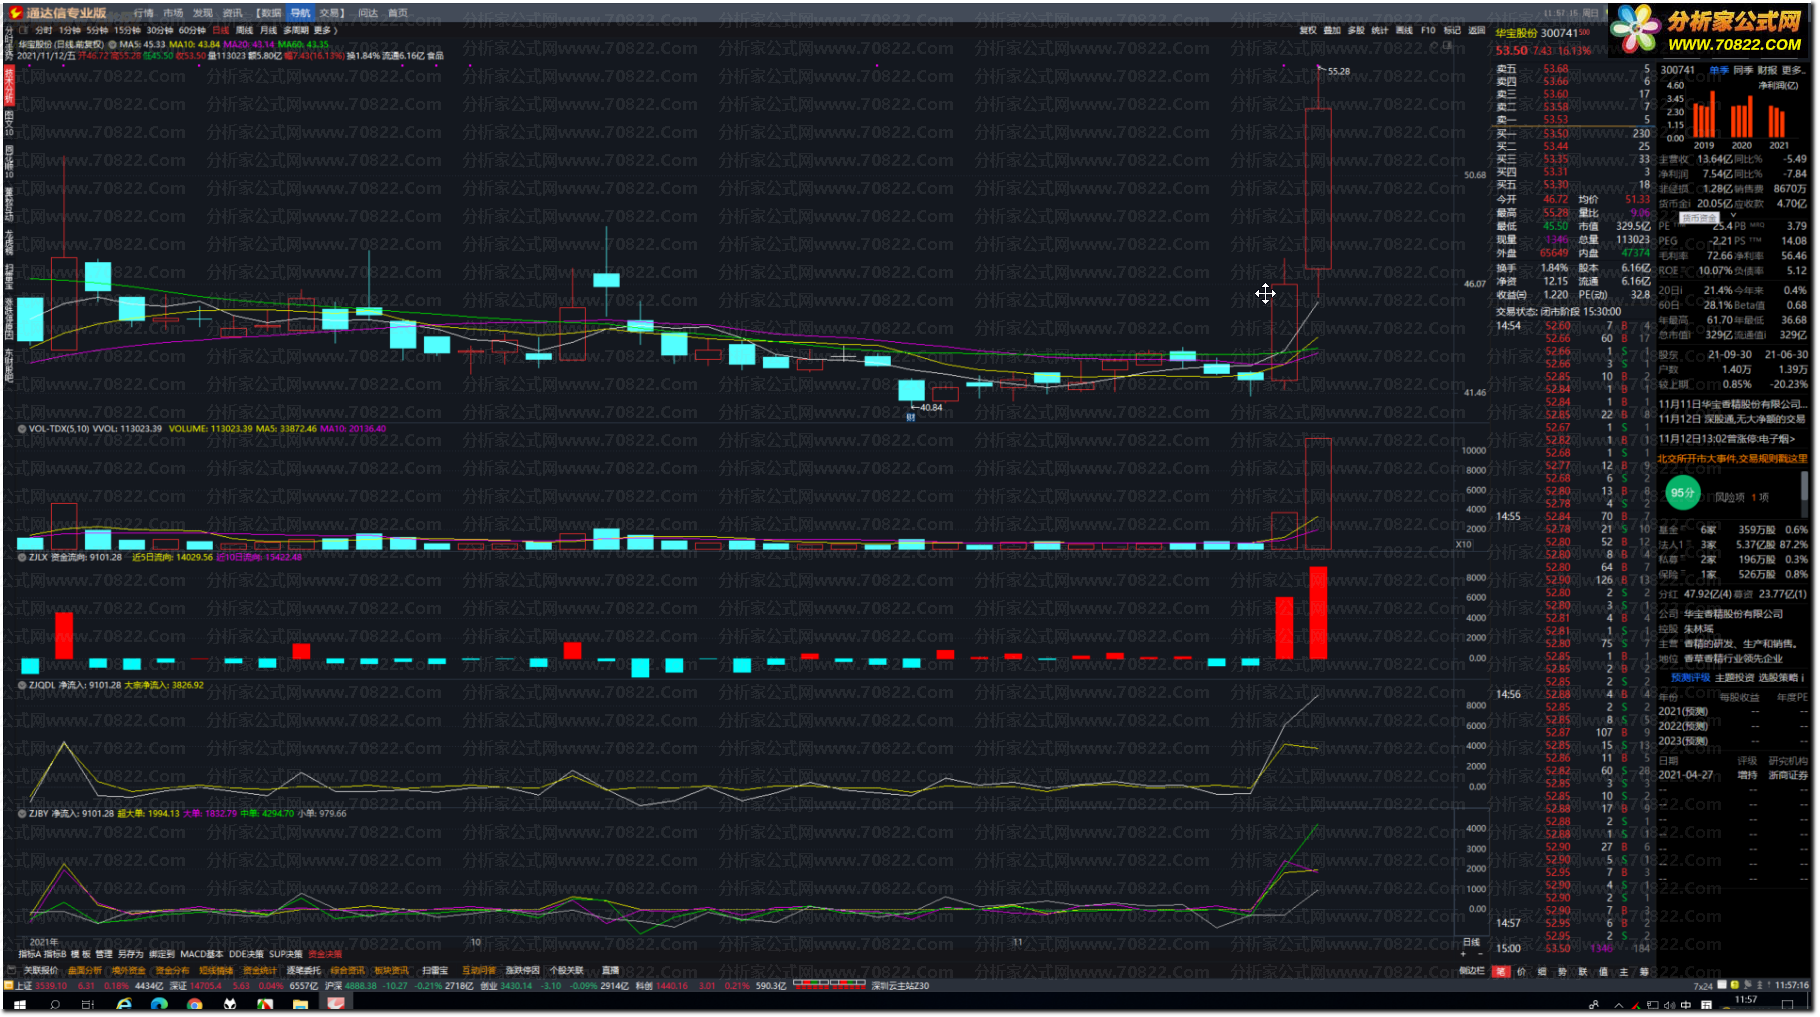This screenshot has height=1017, width=1820.
Task: Open the 资讯 menu
Action: click(x=233, y=13)
